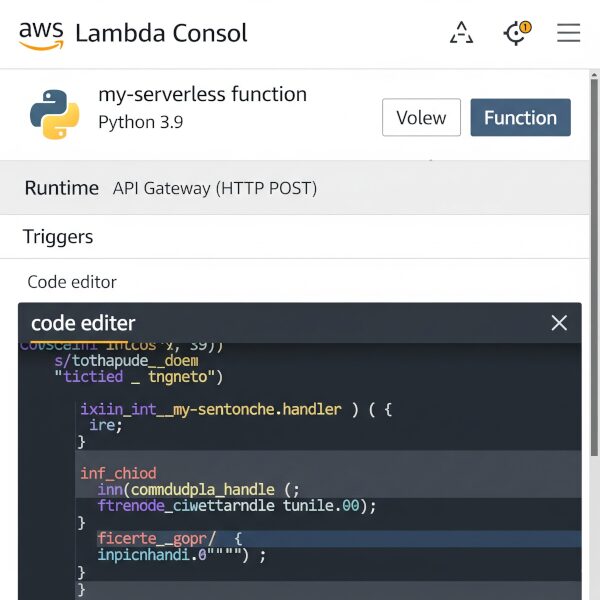Open the hamburger menu
The width and height of the screenshot is (600, 600).
pos(569,33)
